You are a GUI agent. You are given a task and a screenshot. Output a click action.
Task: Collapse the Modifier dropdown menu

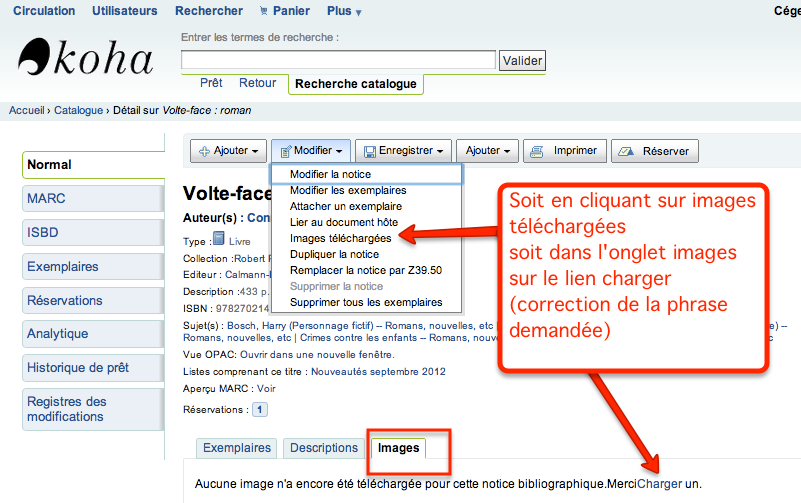[311, 151]
